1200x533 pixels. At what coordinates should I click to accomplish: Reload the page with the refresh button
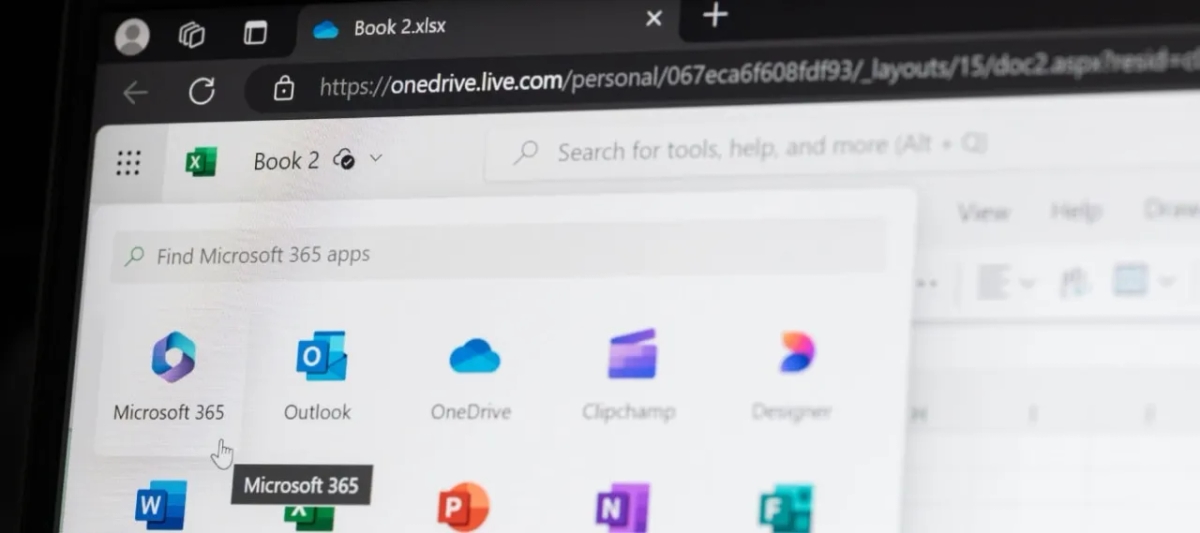click(202, 92)
